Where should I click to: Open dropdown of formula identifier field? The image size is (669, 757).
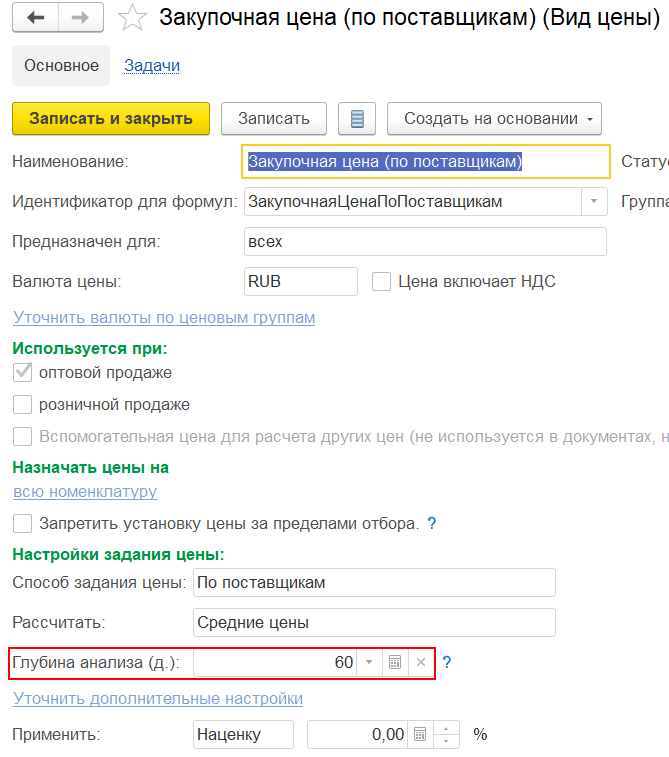[595, 202]
